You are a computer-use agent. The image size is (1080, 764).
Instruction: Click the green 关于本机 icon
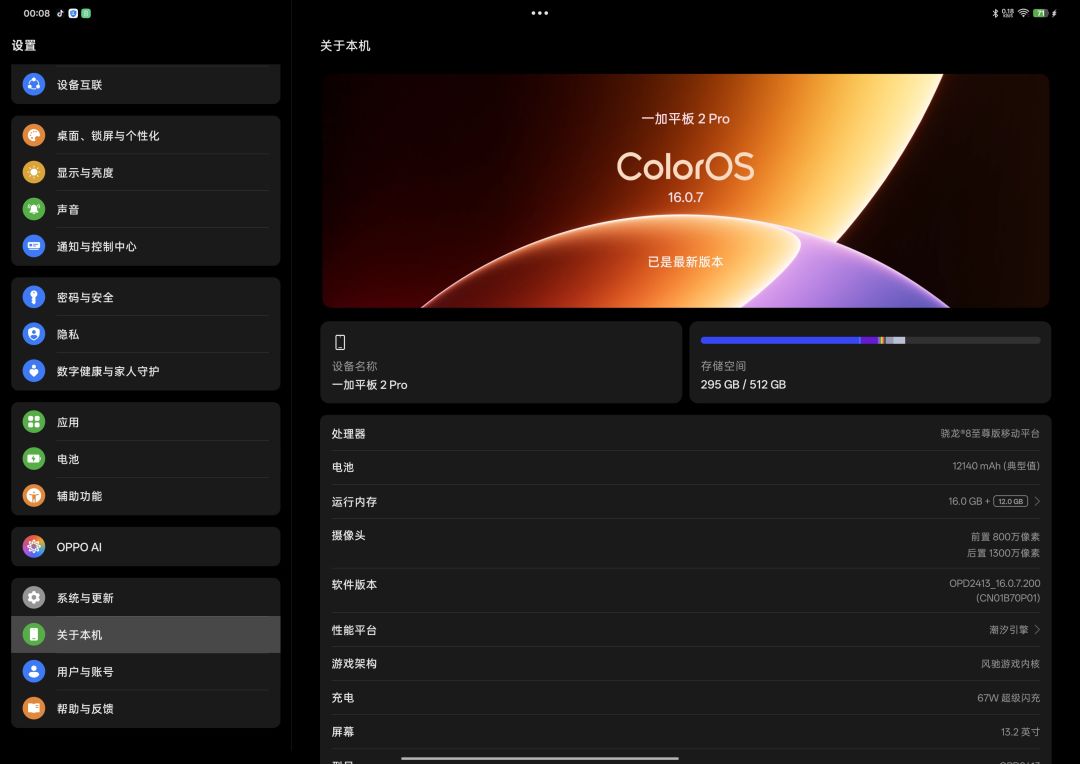coord(34,634)
